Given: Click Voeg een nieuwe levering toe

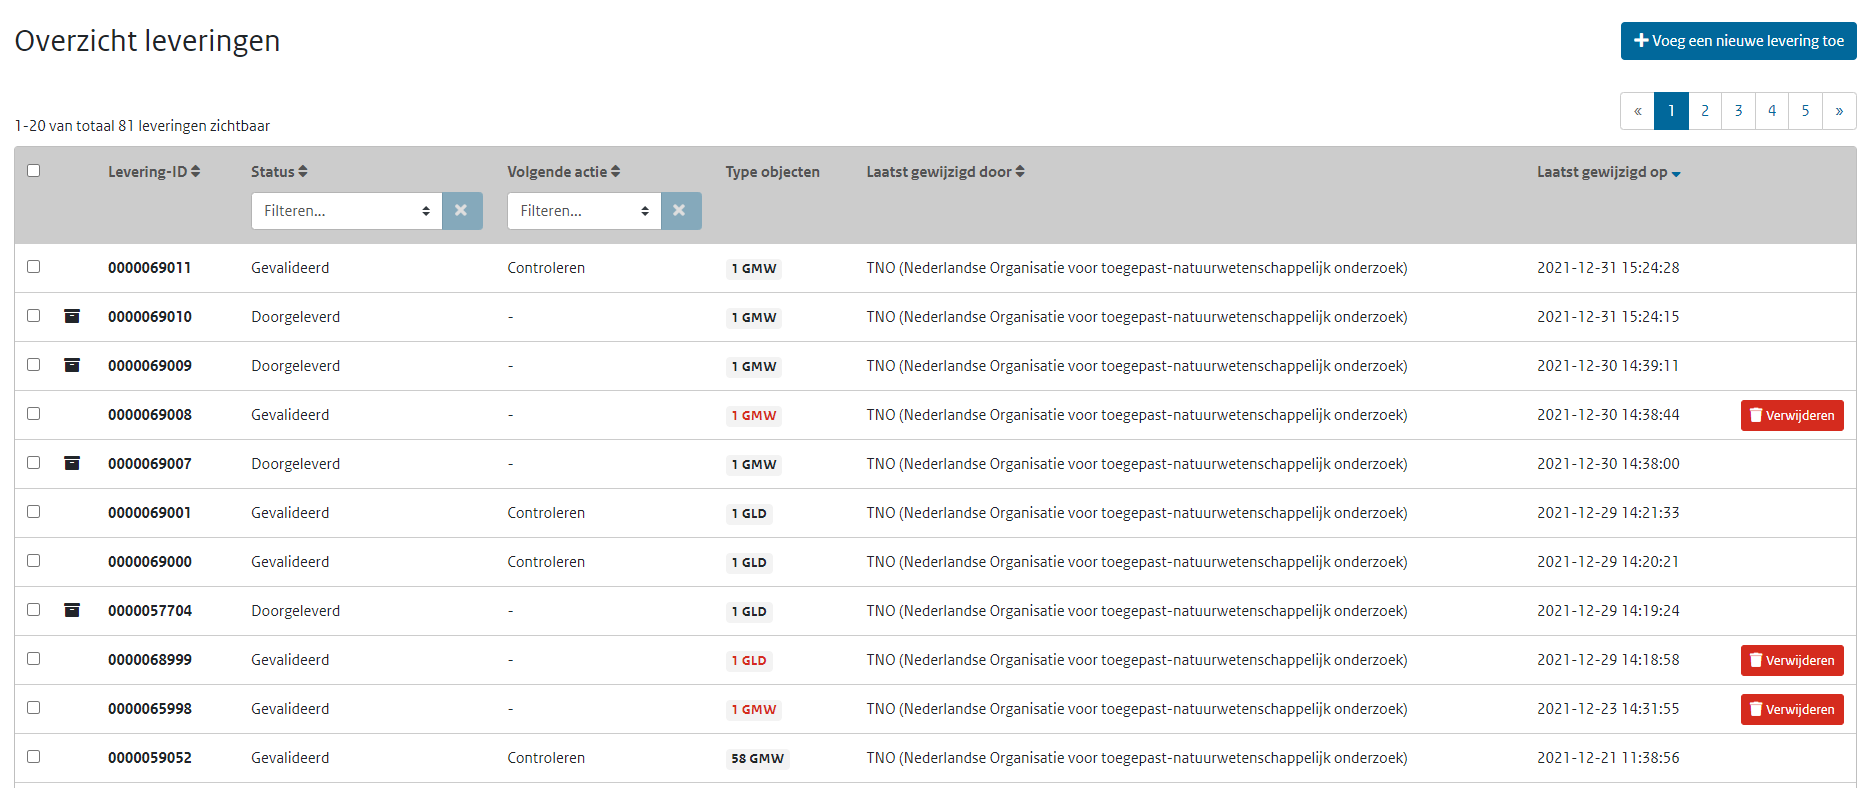Looking at the screenshot, I should pos(1738,41).
